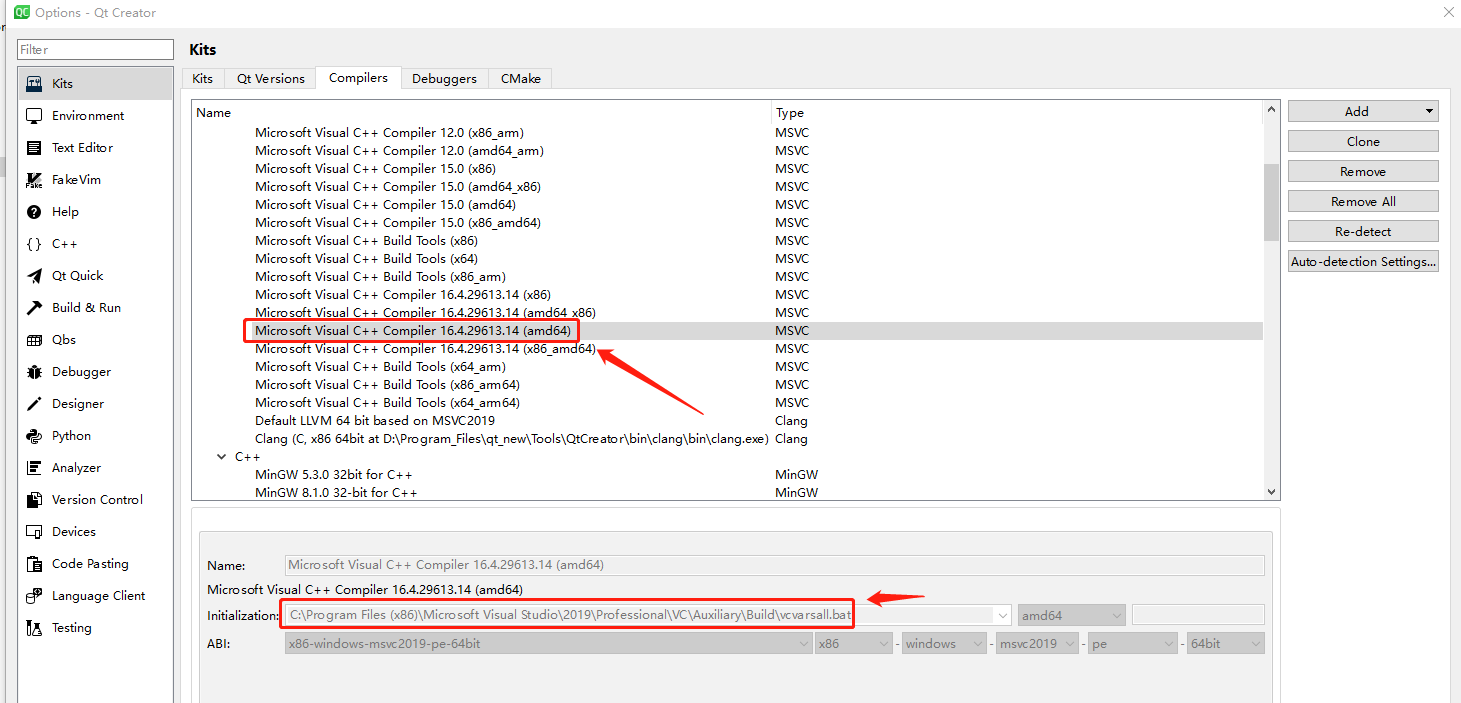Select Compiler 16.4.29613.14 (x86_amd64) row

pos(727,349)
